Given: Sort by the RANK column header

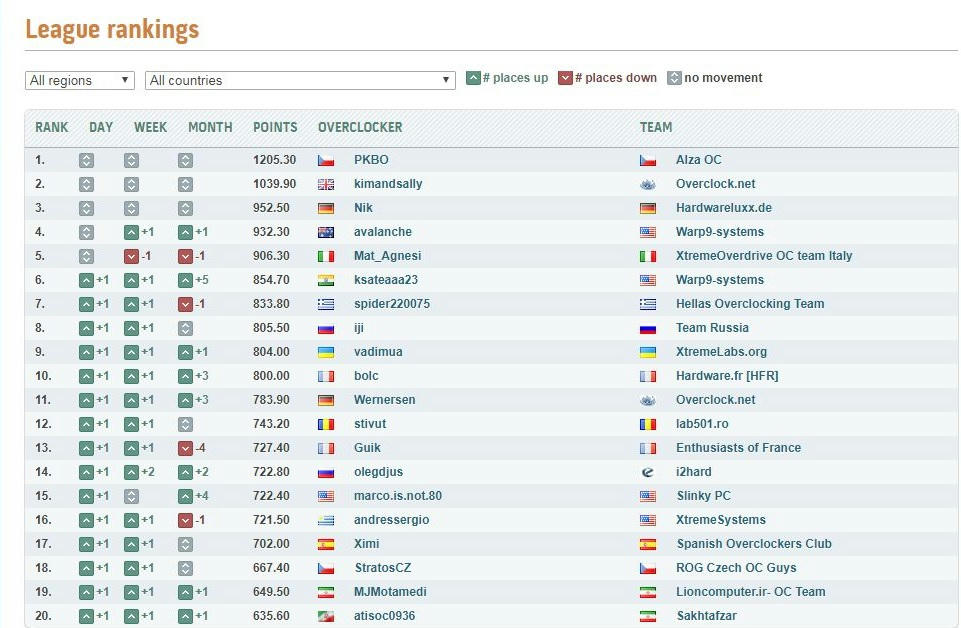Looking at the screenshot, I should (x=51, y=127).
